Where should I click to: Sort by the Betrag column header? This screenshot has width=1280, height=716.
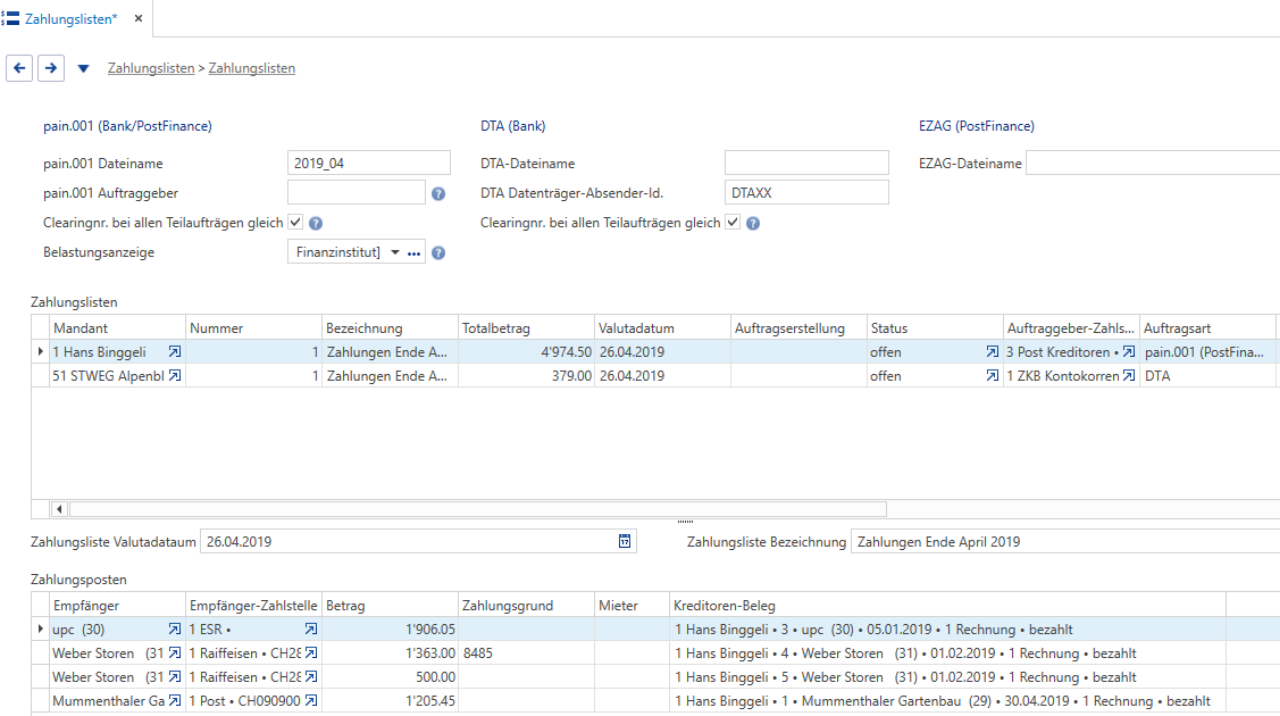(390, 605)
